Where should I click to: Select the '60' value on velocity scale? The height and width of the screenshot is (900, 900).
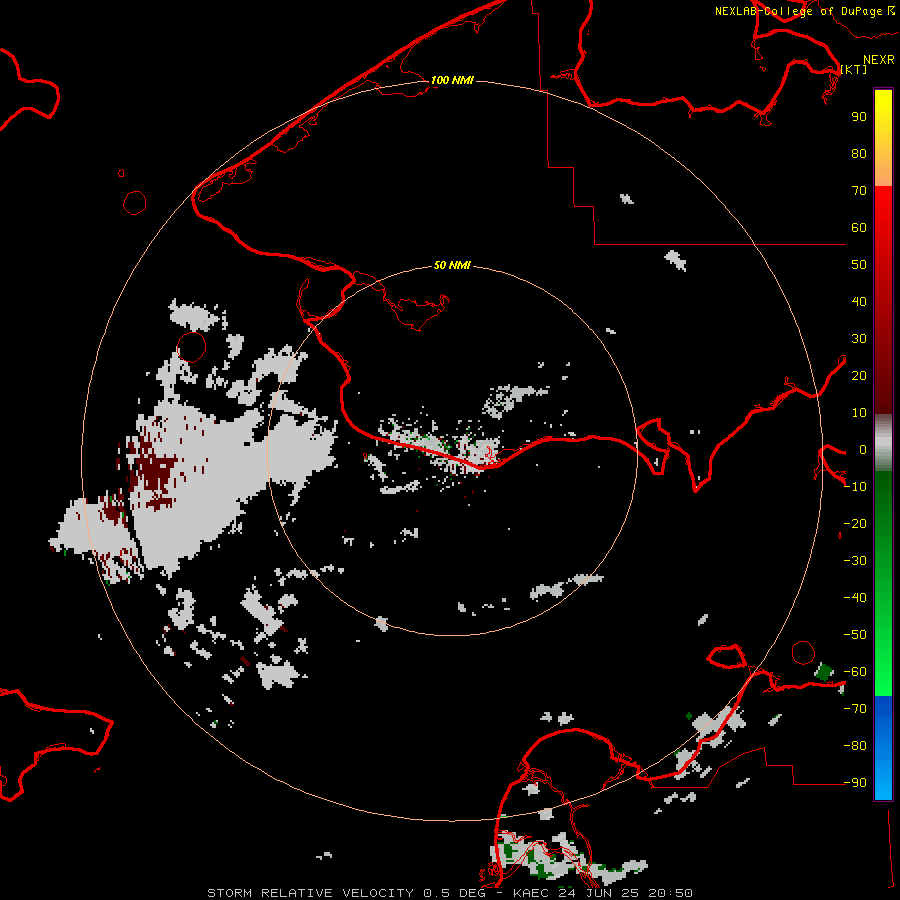tap(859, 227)
